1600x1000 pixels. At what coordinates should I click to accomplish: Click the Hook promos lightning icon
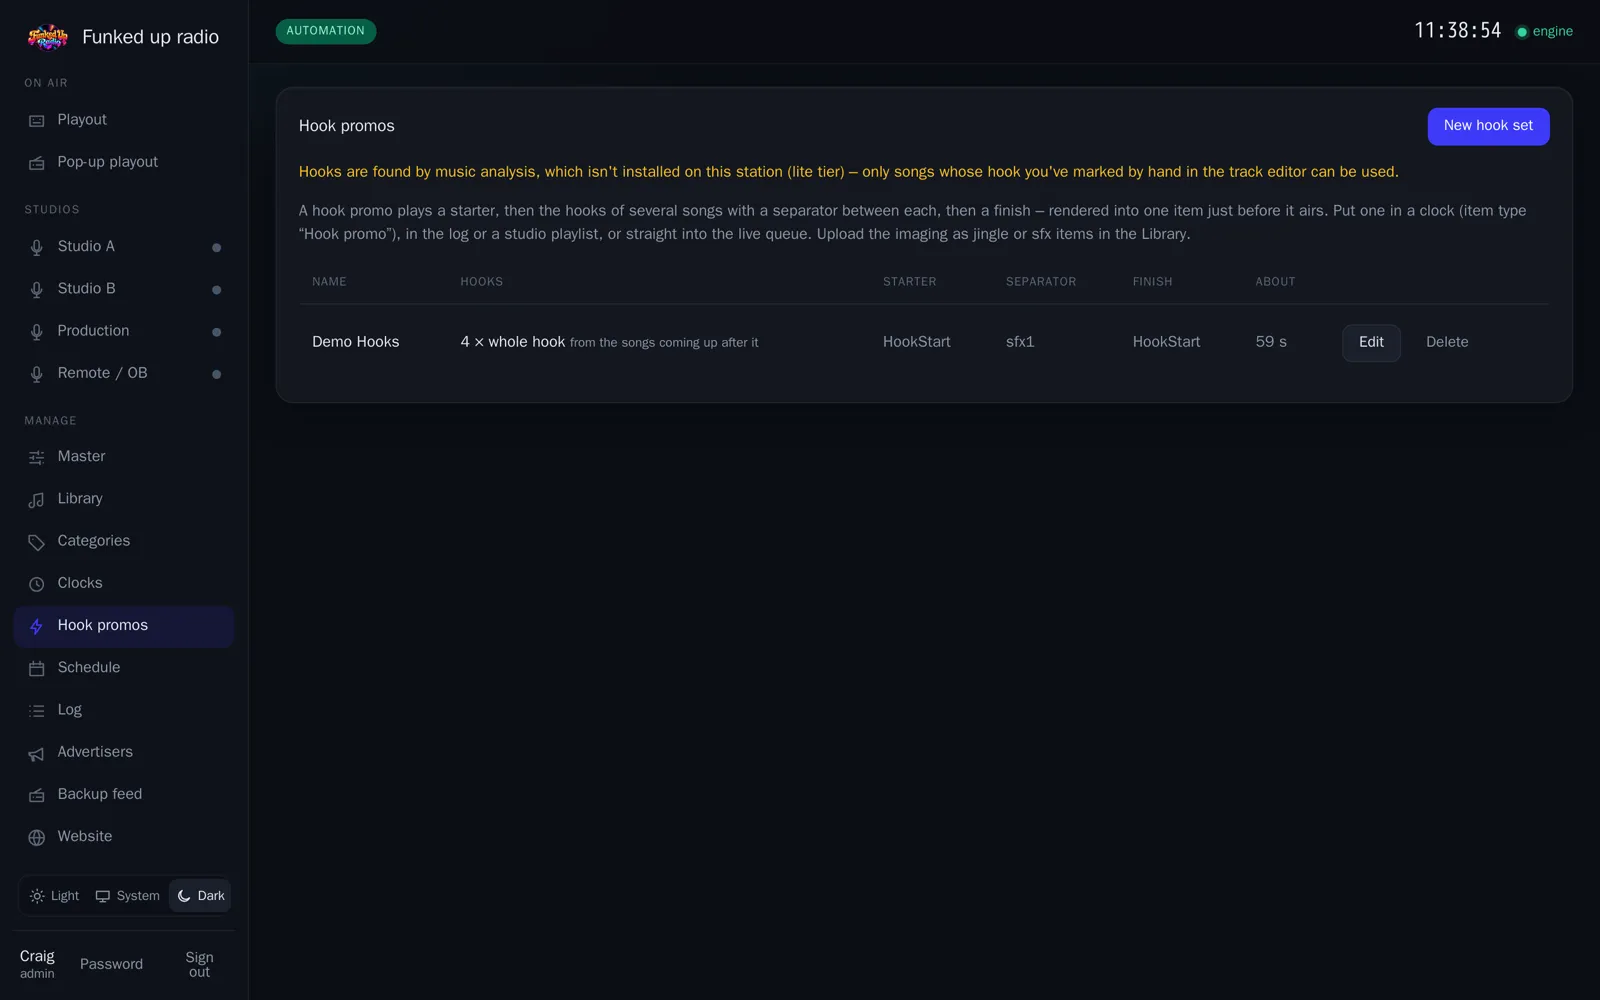pyautogui.click(x=37, y=626)
